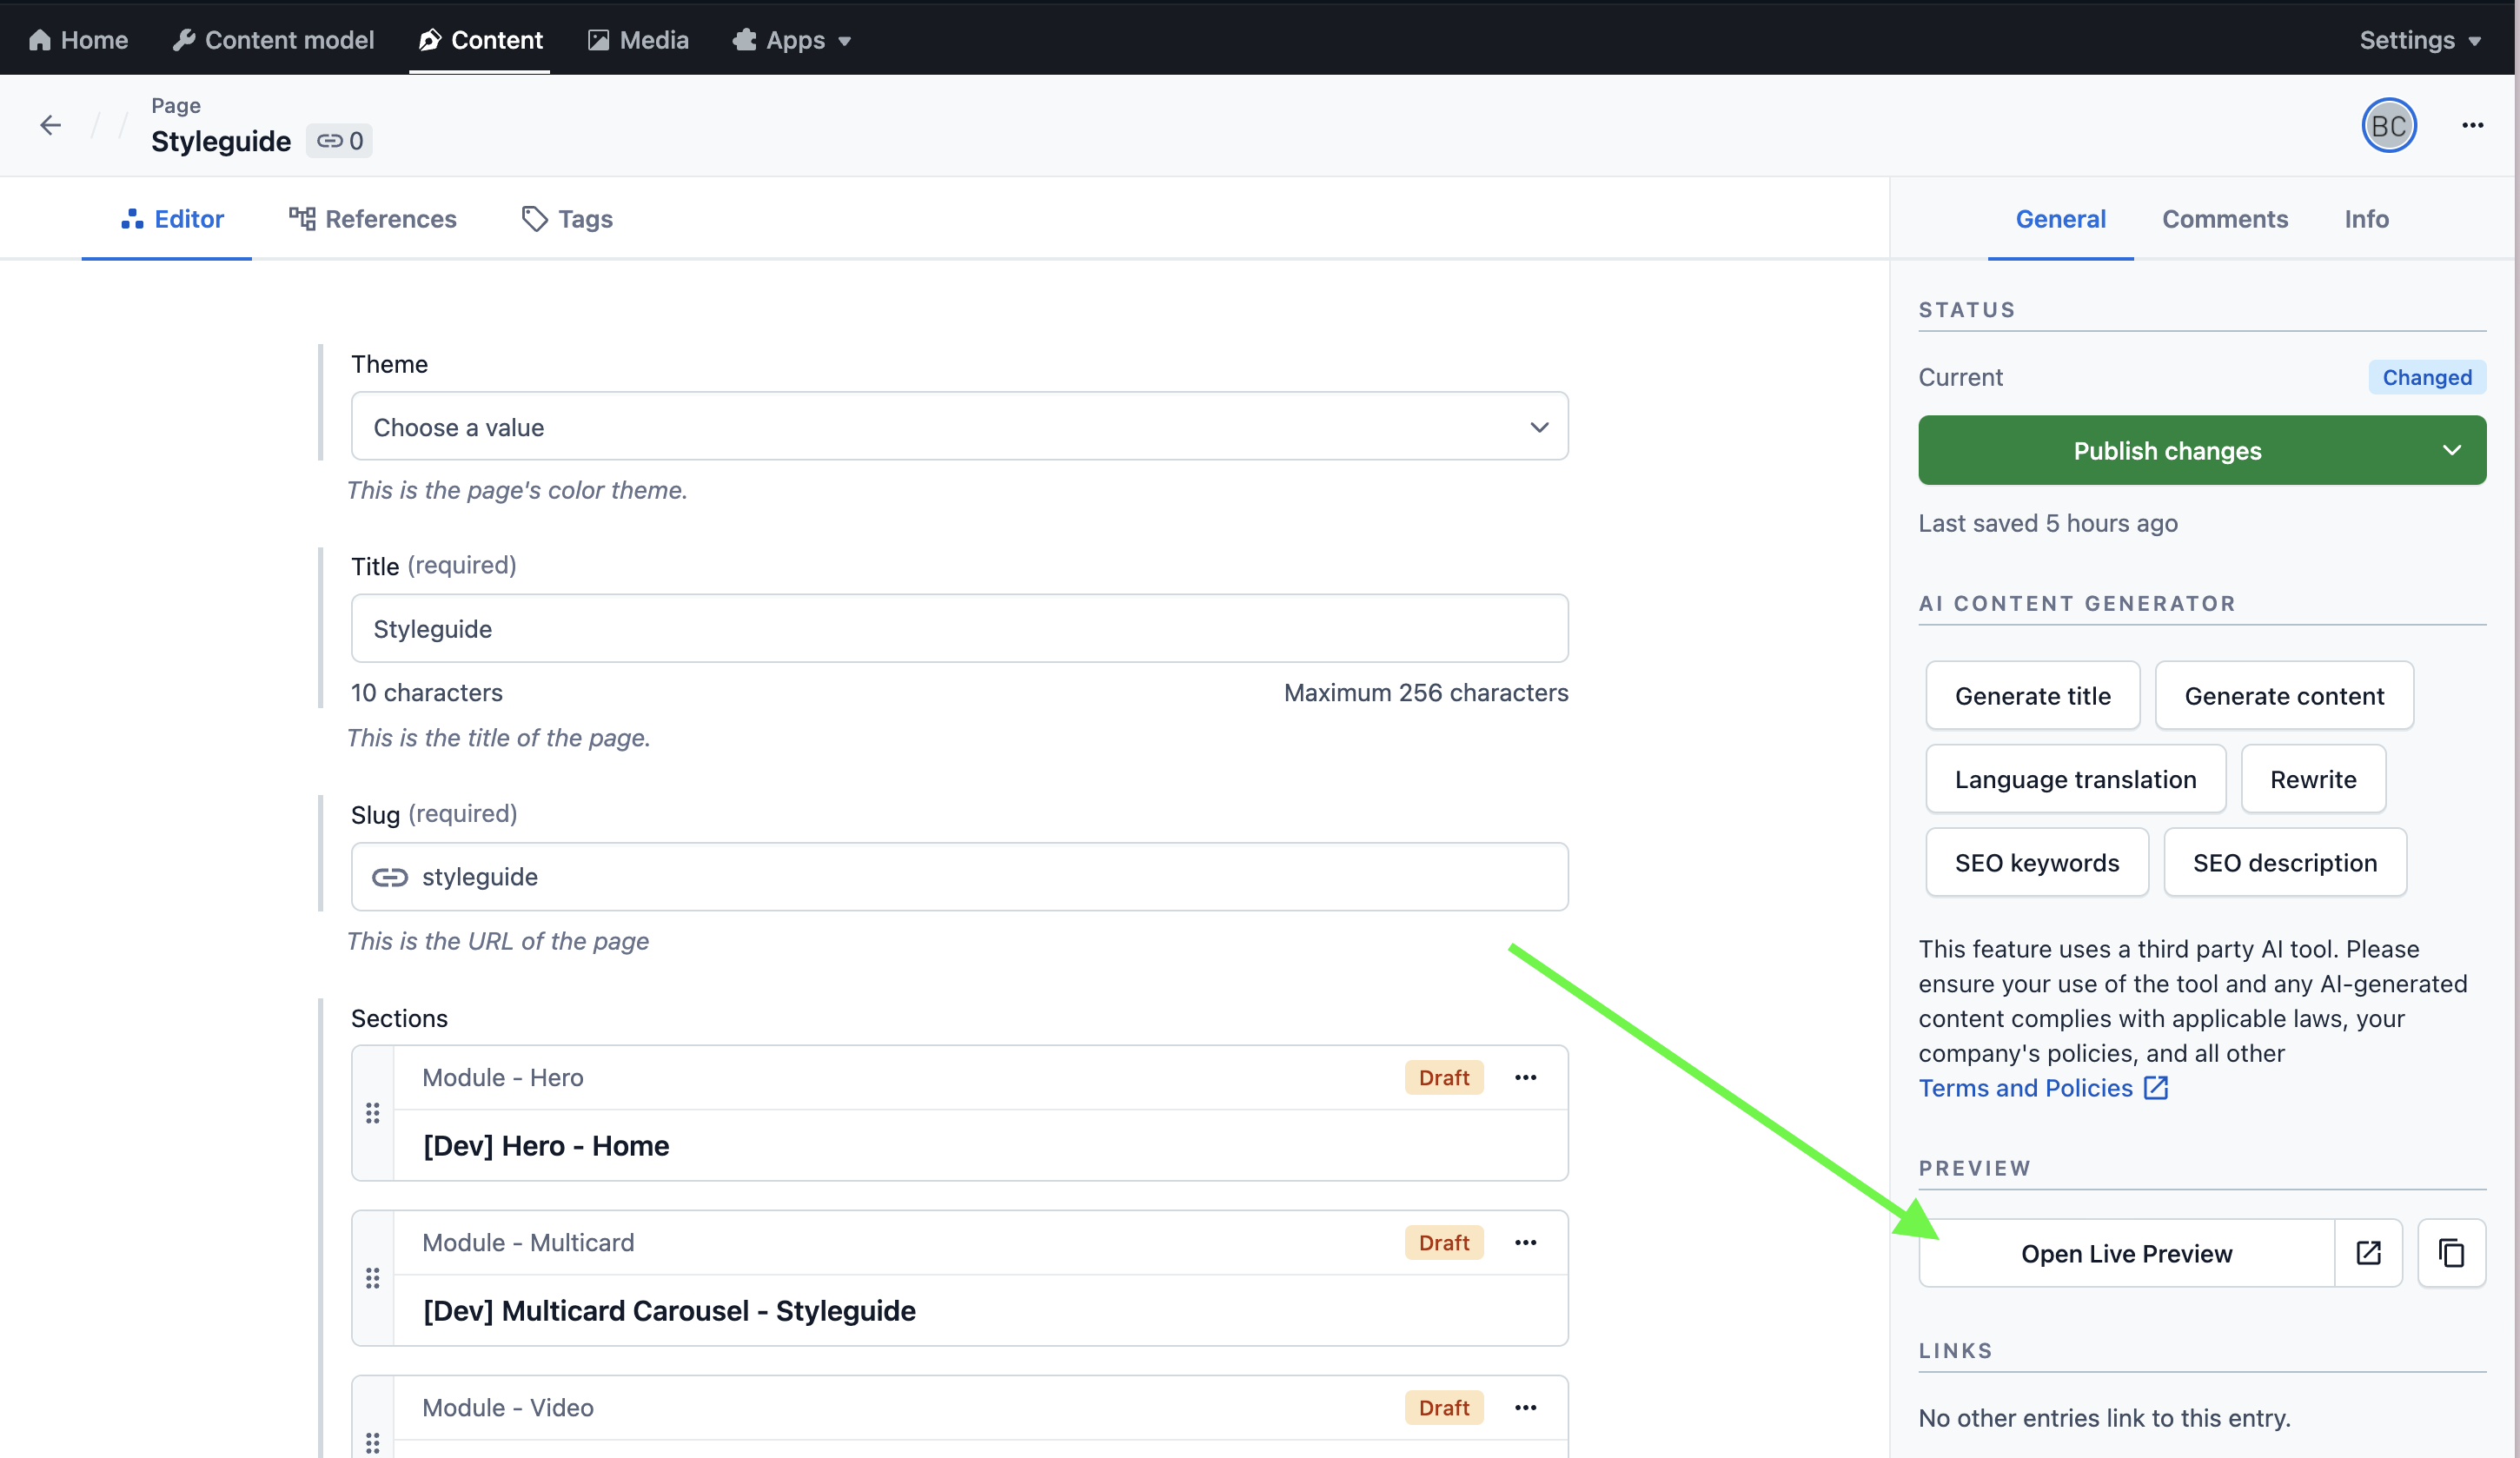2520x1458 pixels.
Task: Click the Publish changes button
Action: pyautogui.click(x=2168, y=449)
